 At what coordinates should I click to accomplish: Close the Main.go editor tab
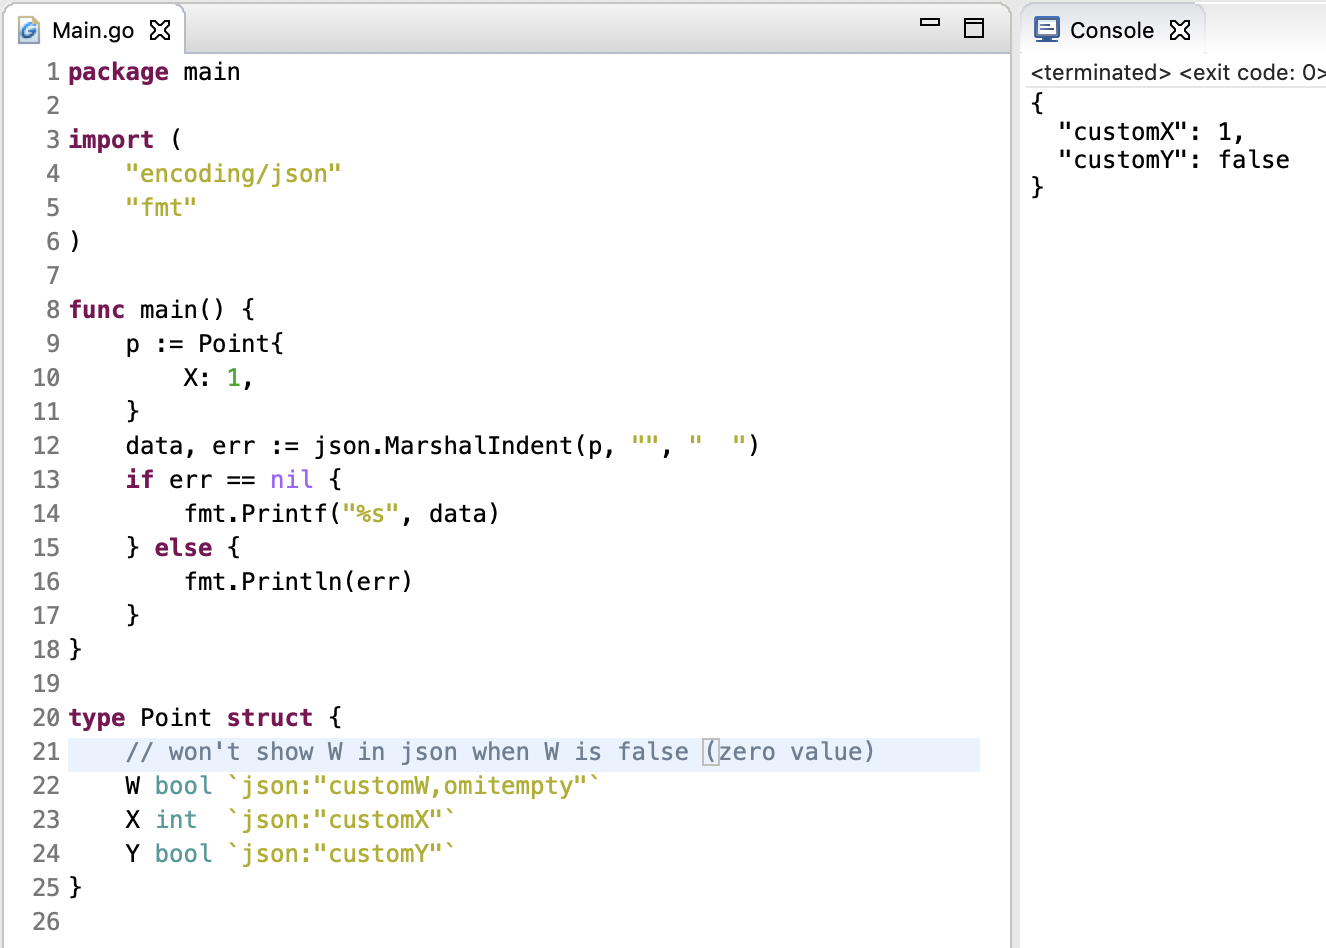[160, 30]
